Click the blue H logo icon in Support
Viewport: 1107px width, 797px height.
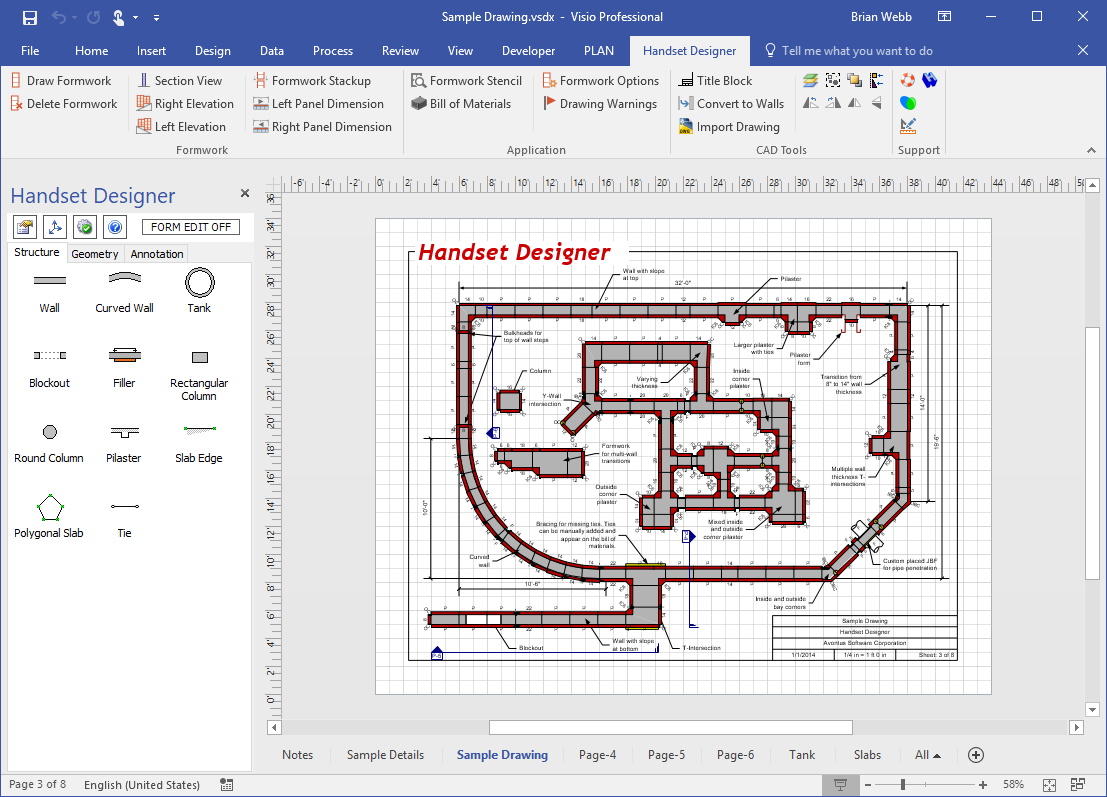tap(930, 80)
